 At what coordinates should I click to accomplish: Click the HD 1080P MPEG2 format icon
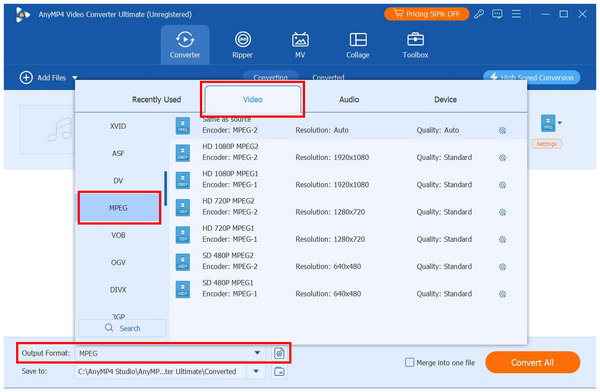pos(183,153)
